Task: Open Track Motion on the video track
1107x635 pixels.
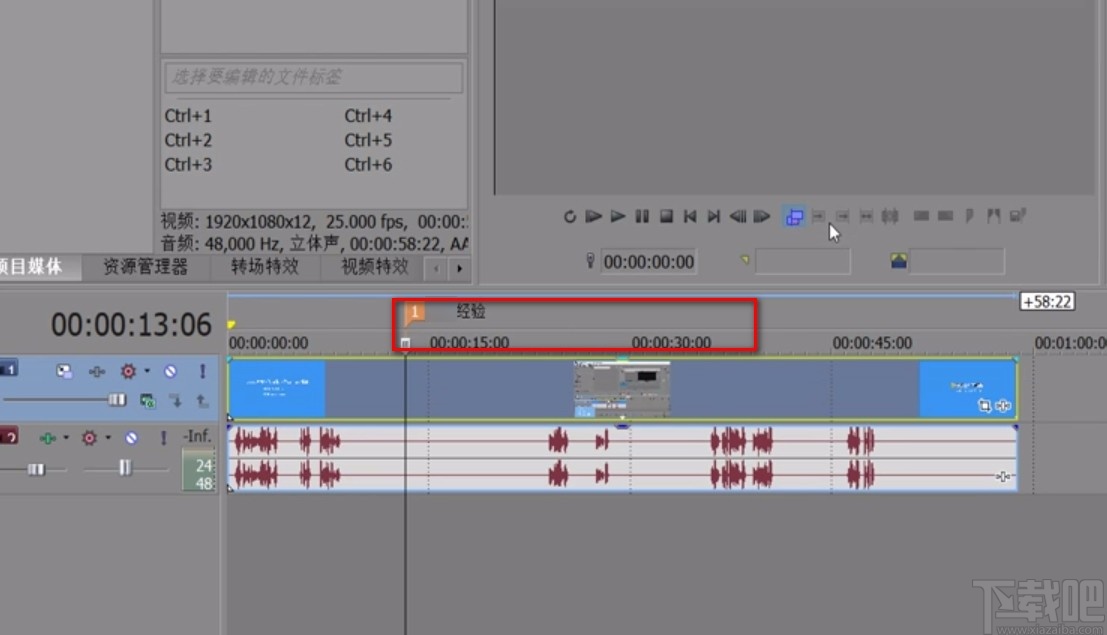Action: point(64,371)
